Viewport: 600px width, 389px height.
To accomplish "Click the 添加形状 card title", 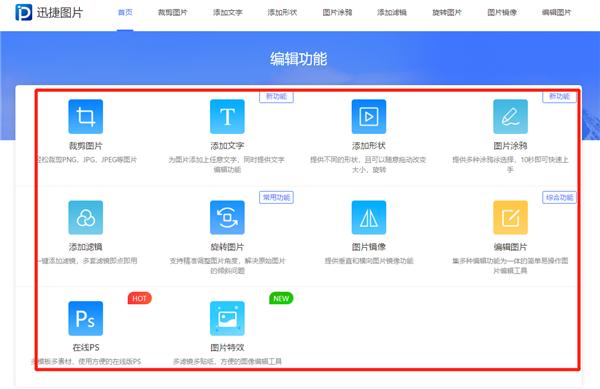I will (369, 146).
